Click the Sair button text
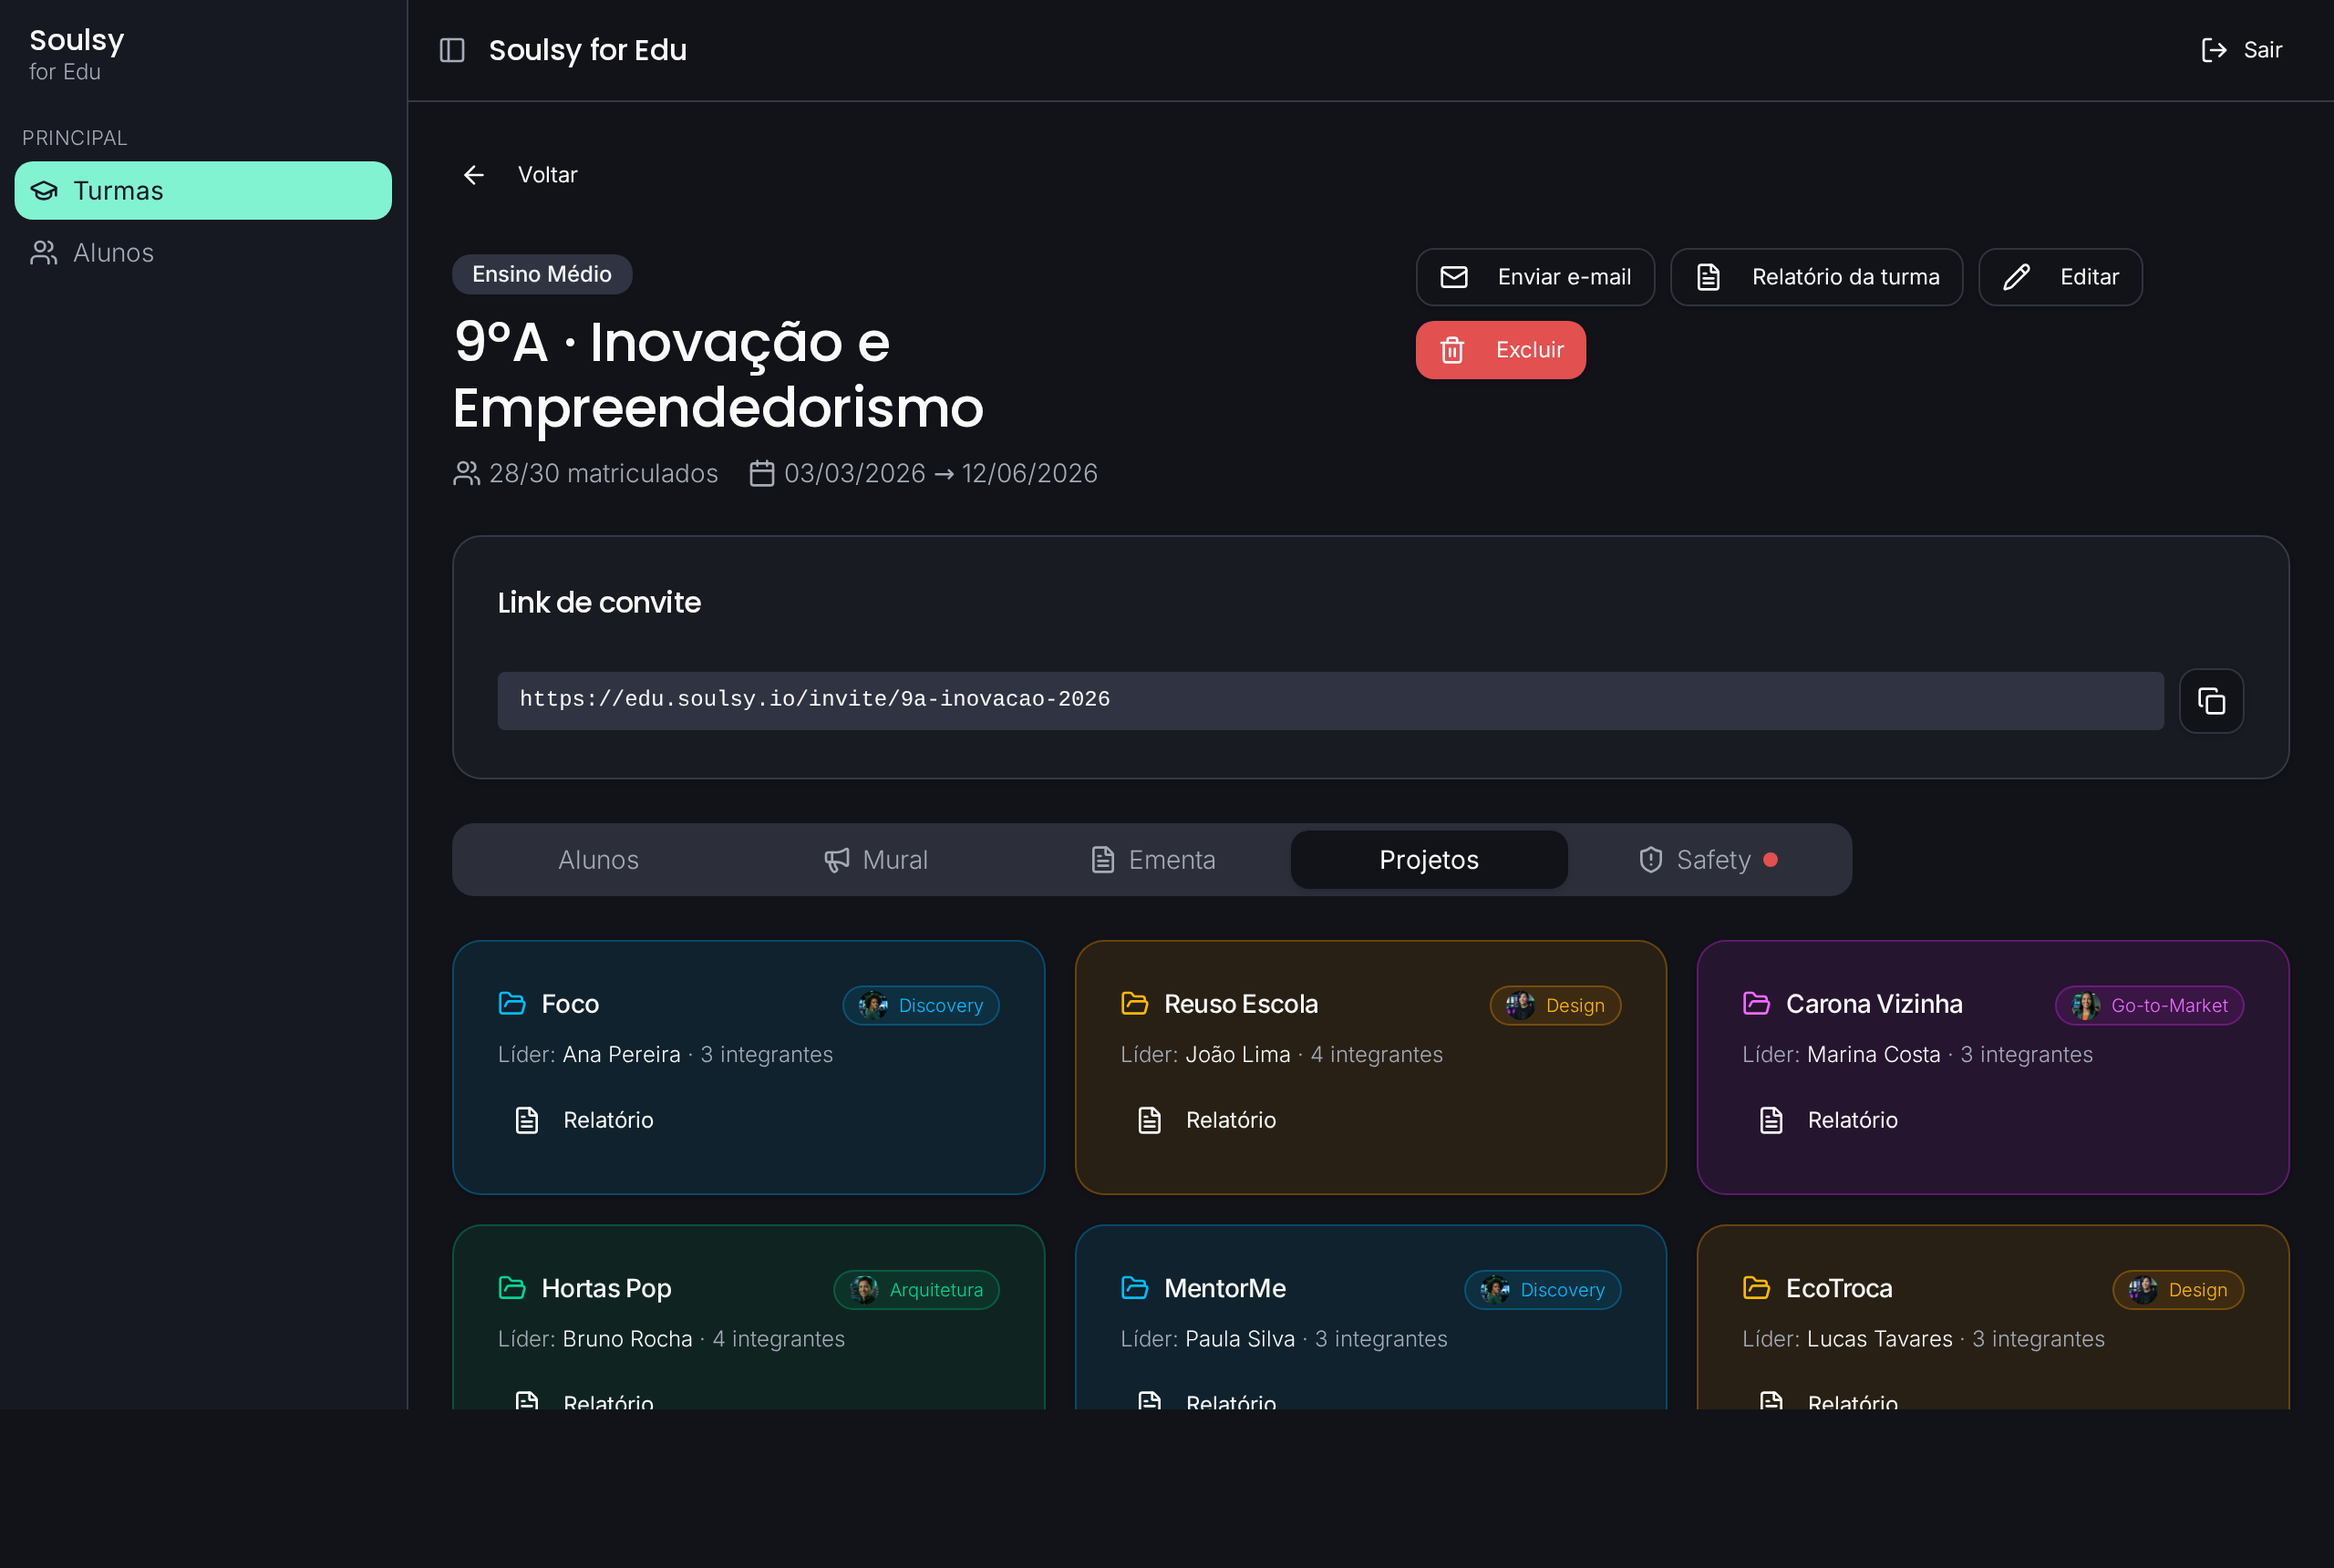 (2262, 50)
